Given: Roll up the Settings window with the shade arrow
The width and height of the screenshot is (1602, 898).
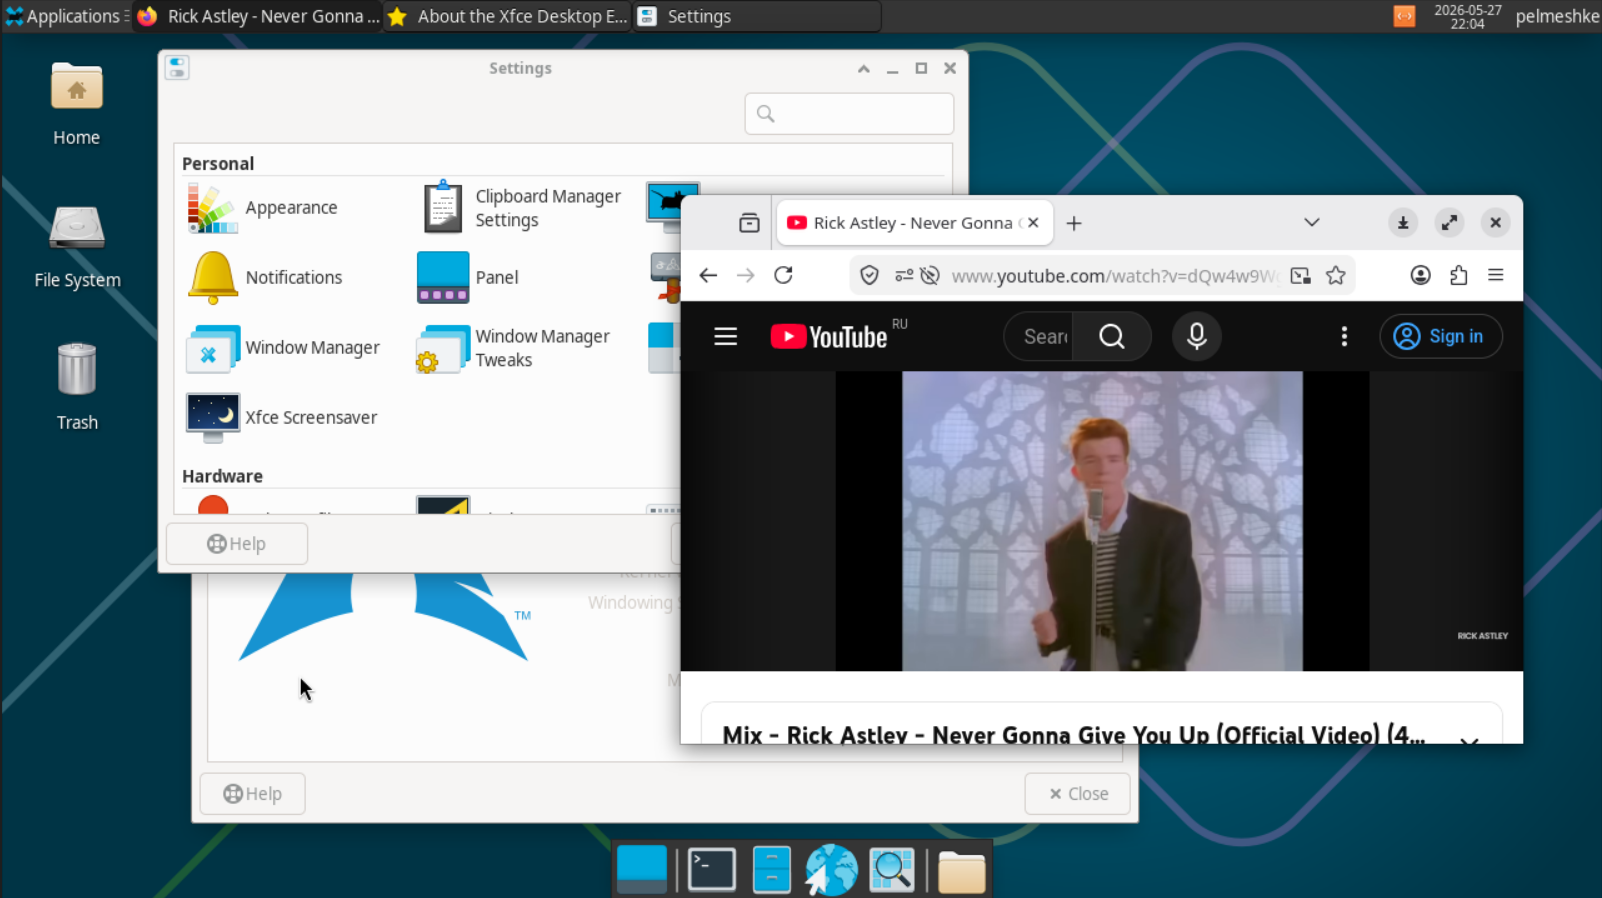Looking at the screenshot, I should tap(864, 68).
